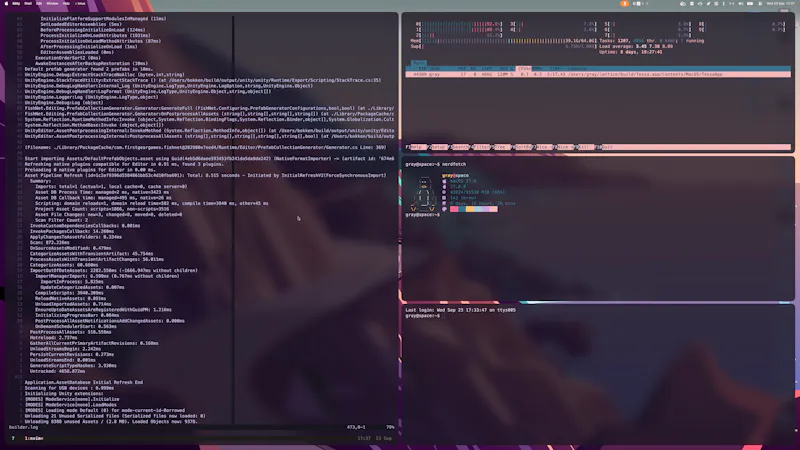This screenshot has height=450, width=800.
Task: Click the 'builder.log' filename in vim status line
Action: point(23,427)
